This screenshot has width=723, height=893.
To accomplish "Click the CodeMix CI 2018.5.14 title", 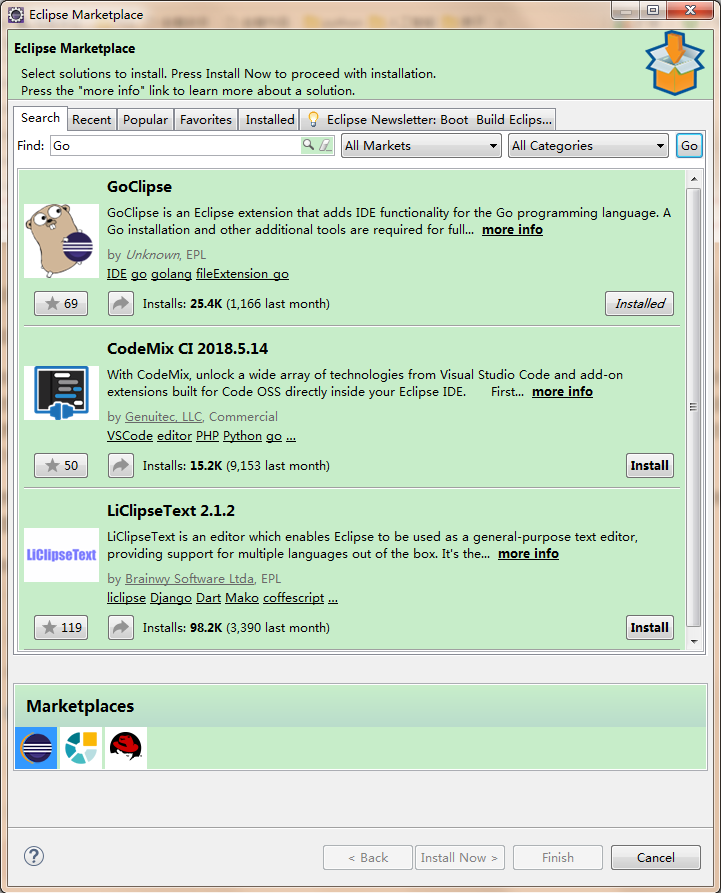I will point(188,349).
